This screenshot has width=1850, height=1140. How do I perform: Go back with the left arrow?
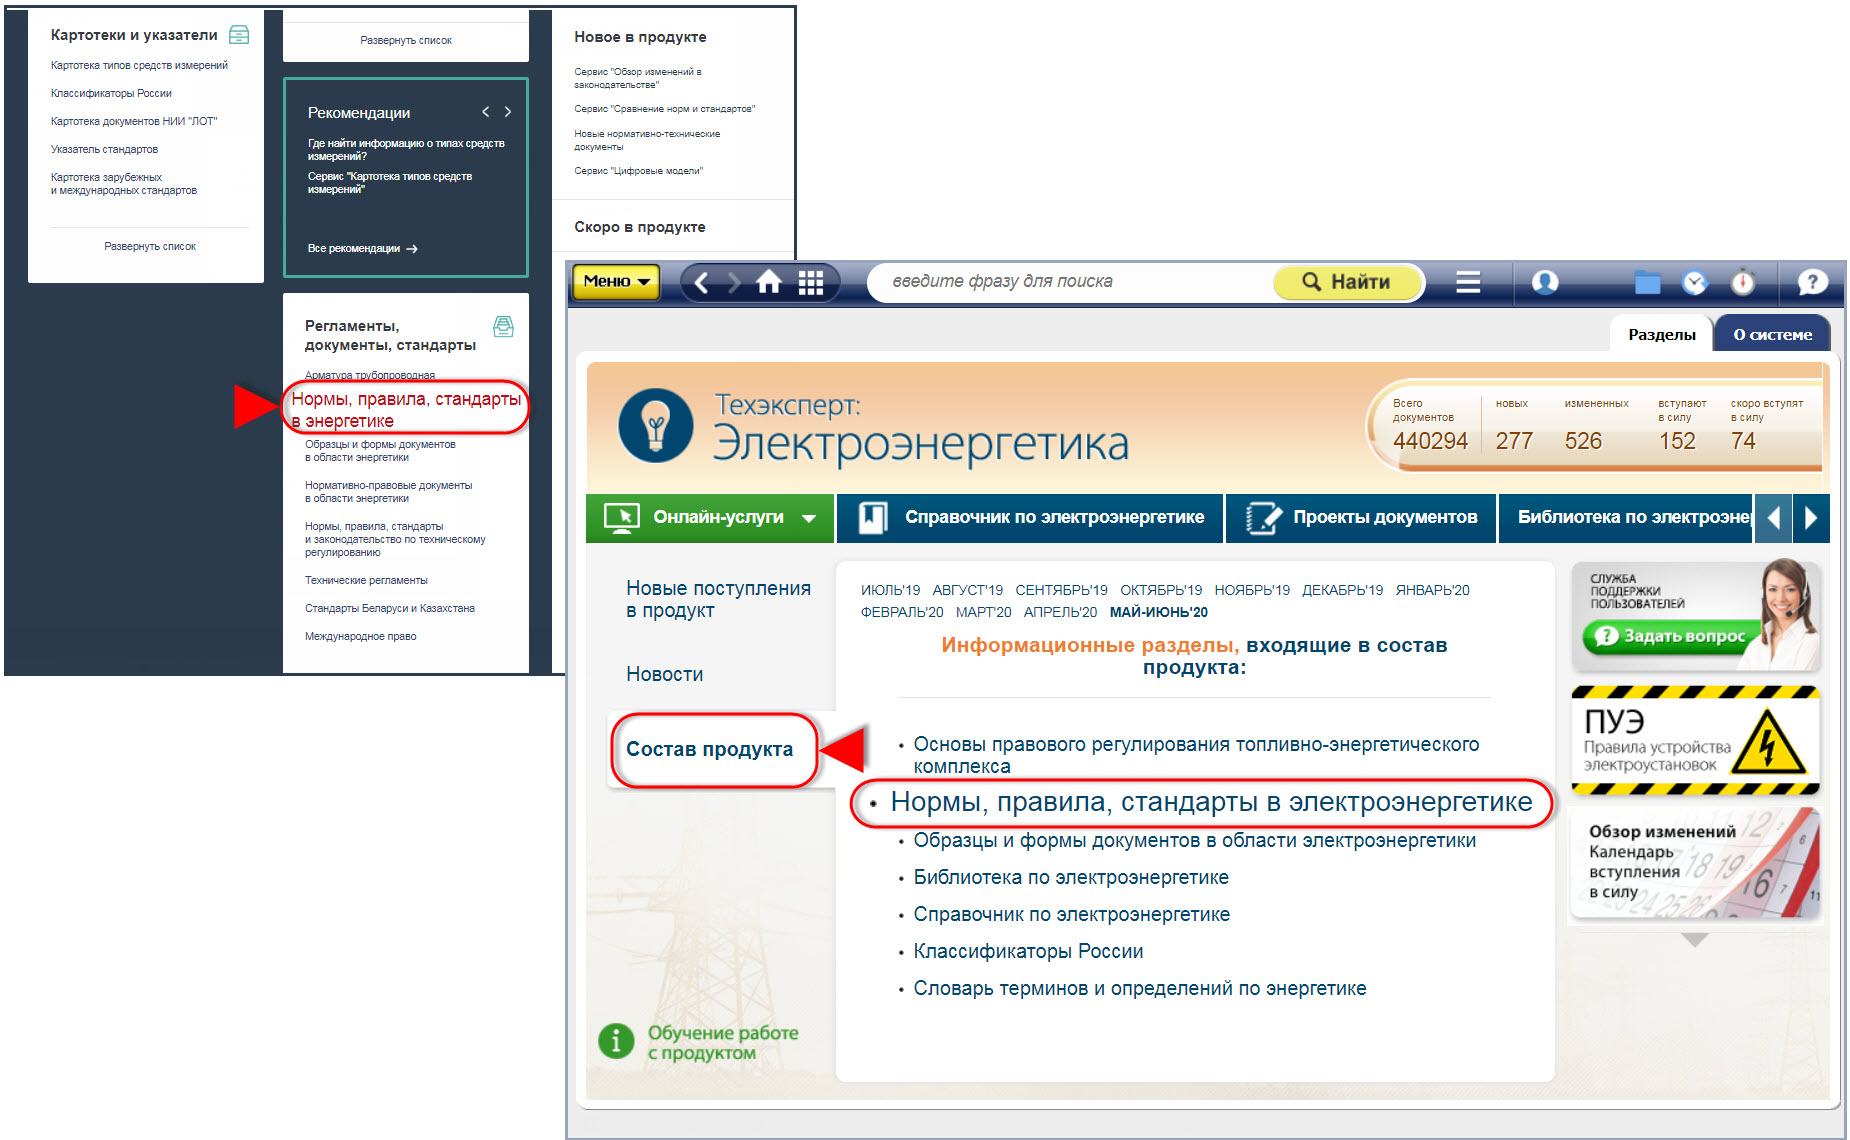point(702,283)
